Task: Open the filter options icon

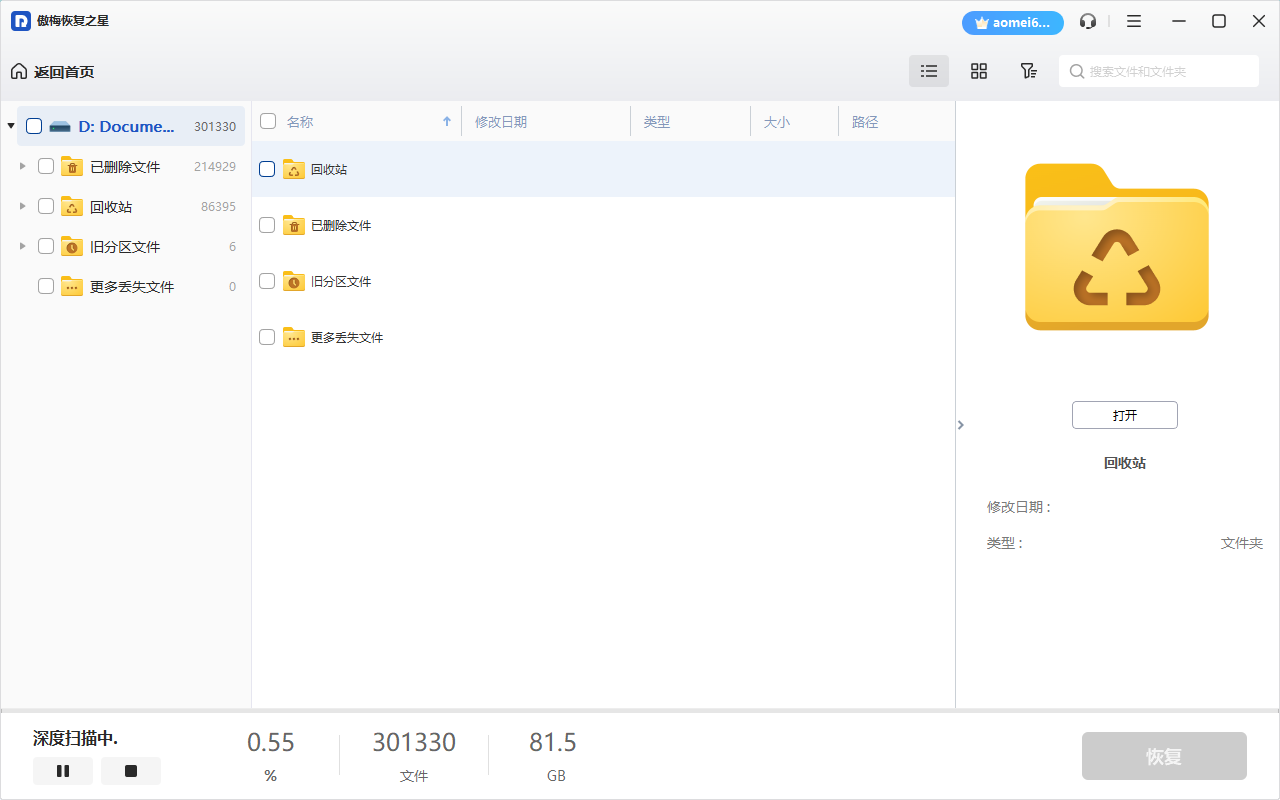Action: tap(1028, 71)
